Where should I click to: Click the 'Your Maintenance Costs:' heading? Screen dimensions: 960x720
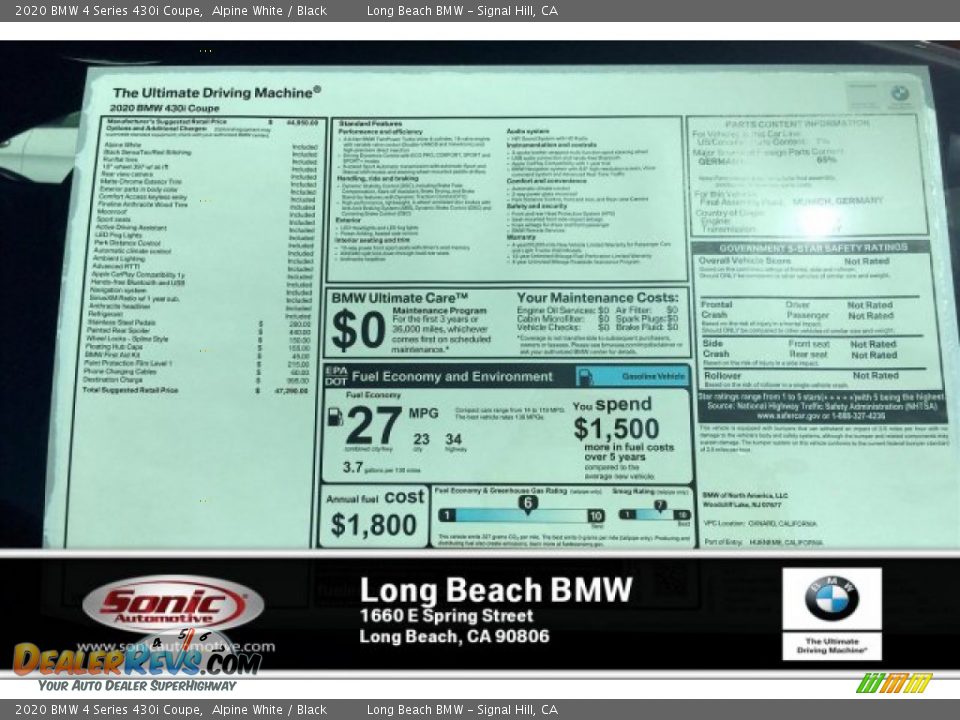click(x=598, y=298)
